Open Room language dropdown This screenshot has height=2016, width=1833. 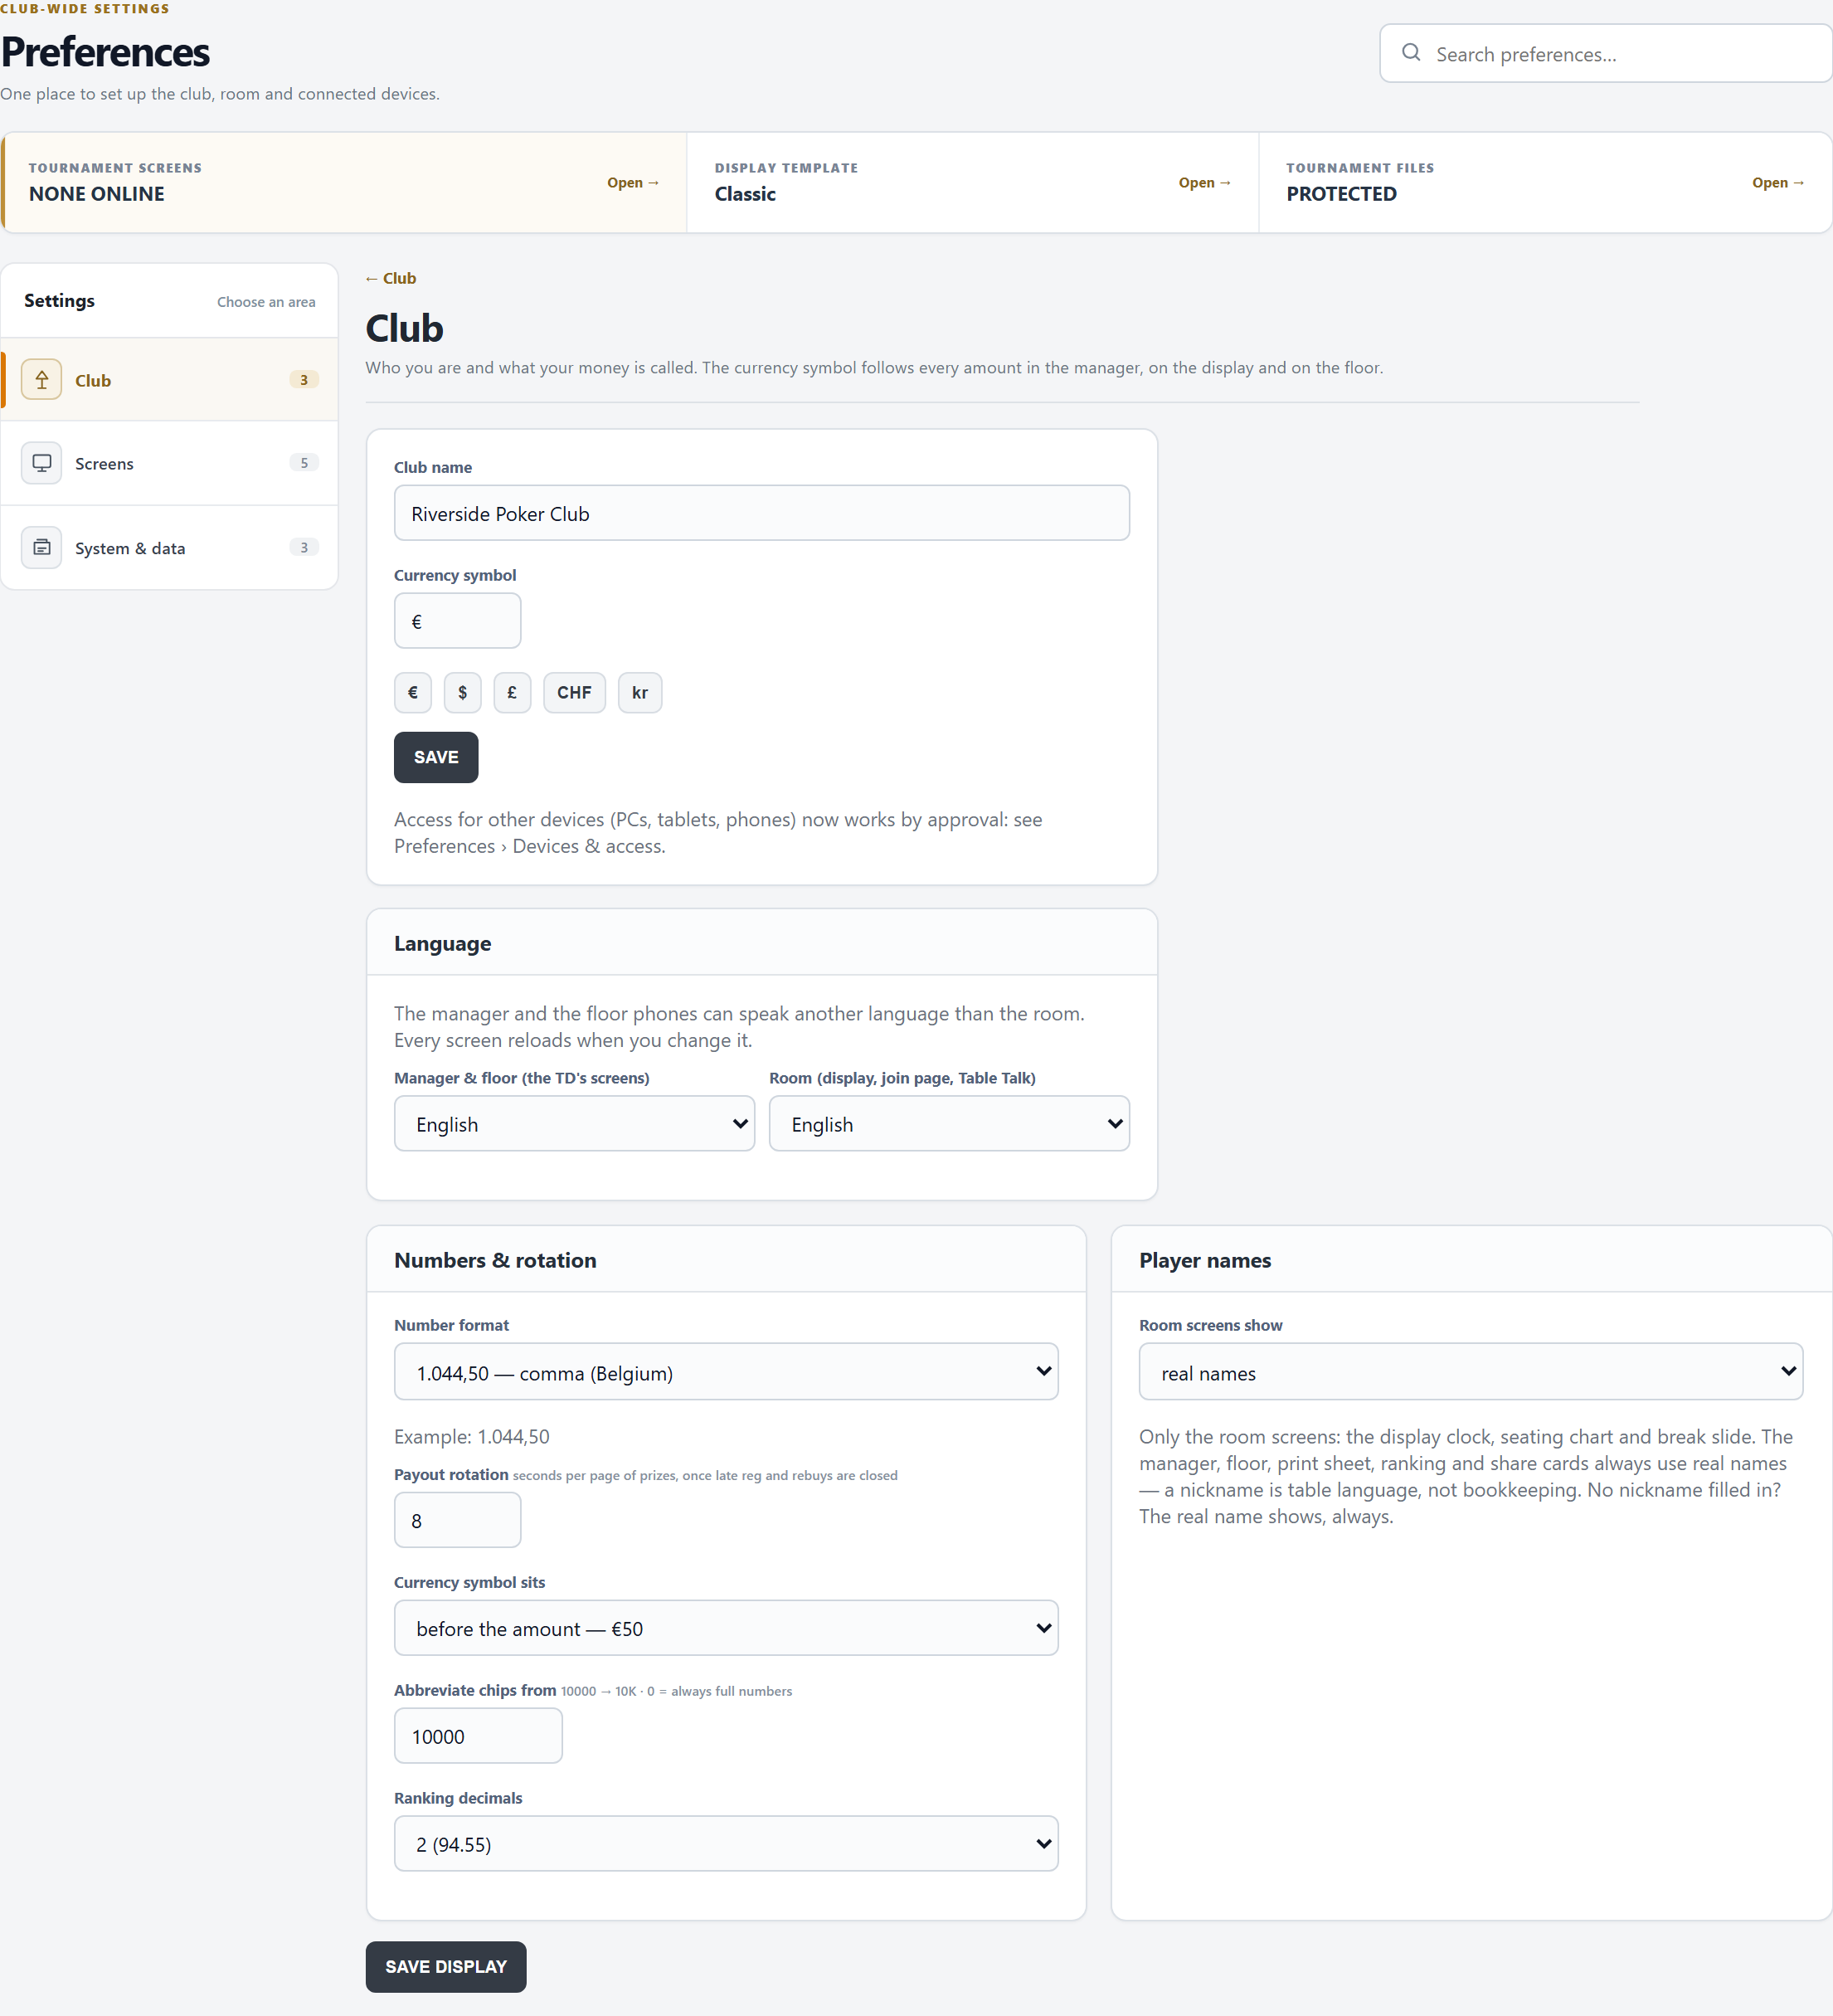click(949, 1124)
